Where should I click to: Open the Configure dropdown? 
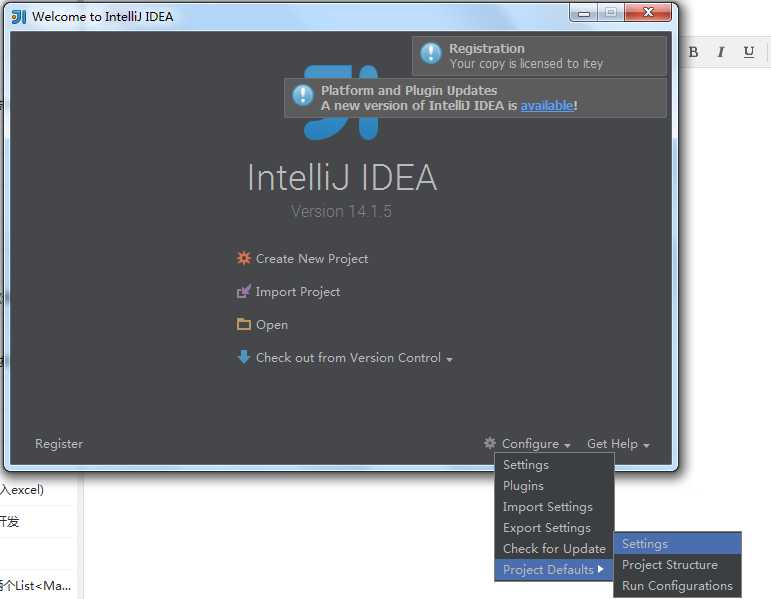coord(535,444)
